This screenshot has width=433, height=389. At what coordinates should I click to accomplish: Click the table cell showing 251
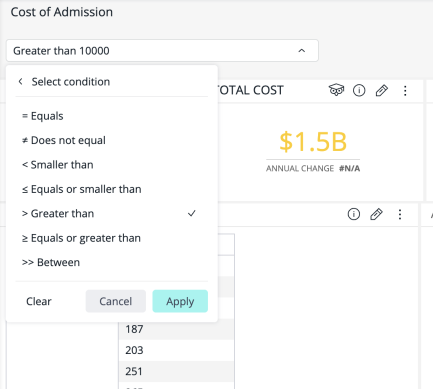pos(176,371)
